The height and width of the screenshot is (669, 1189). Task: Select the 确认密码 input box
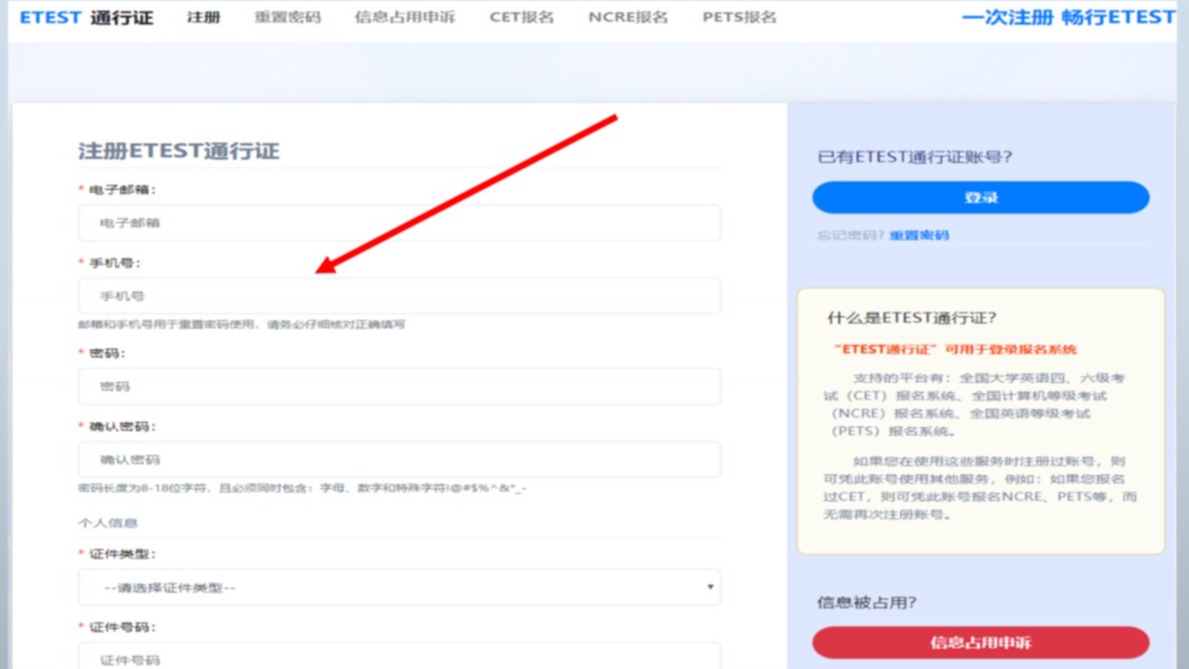pos(399,460)
